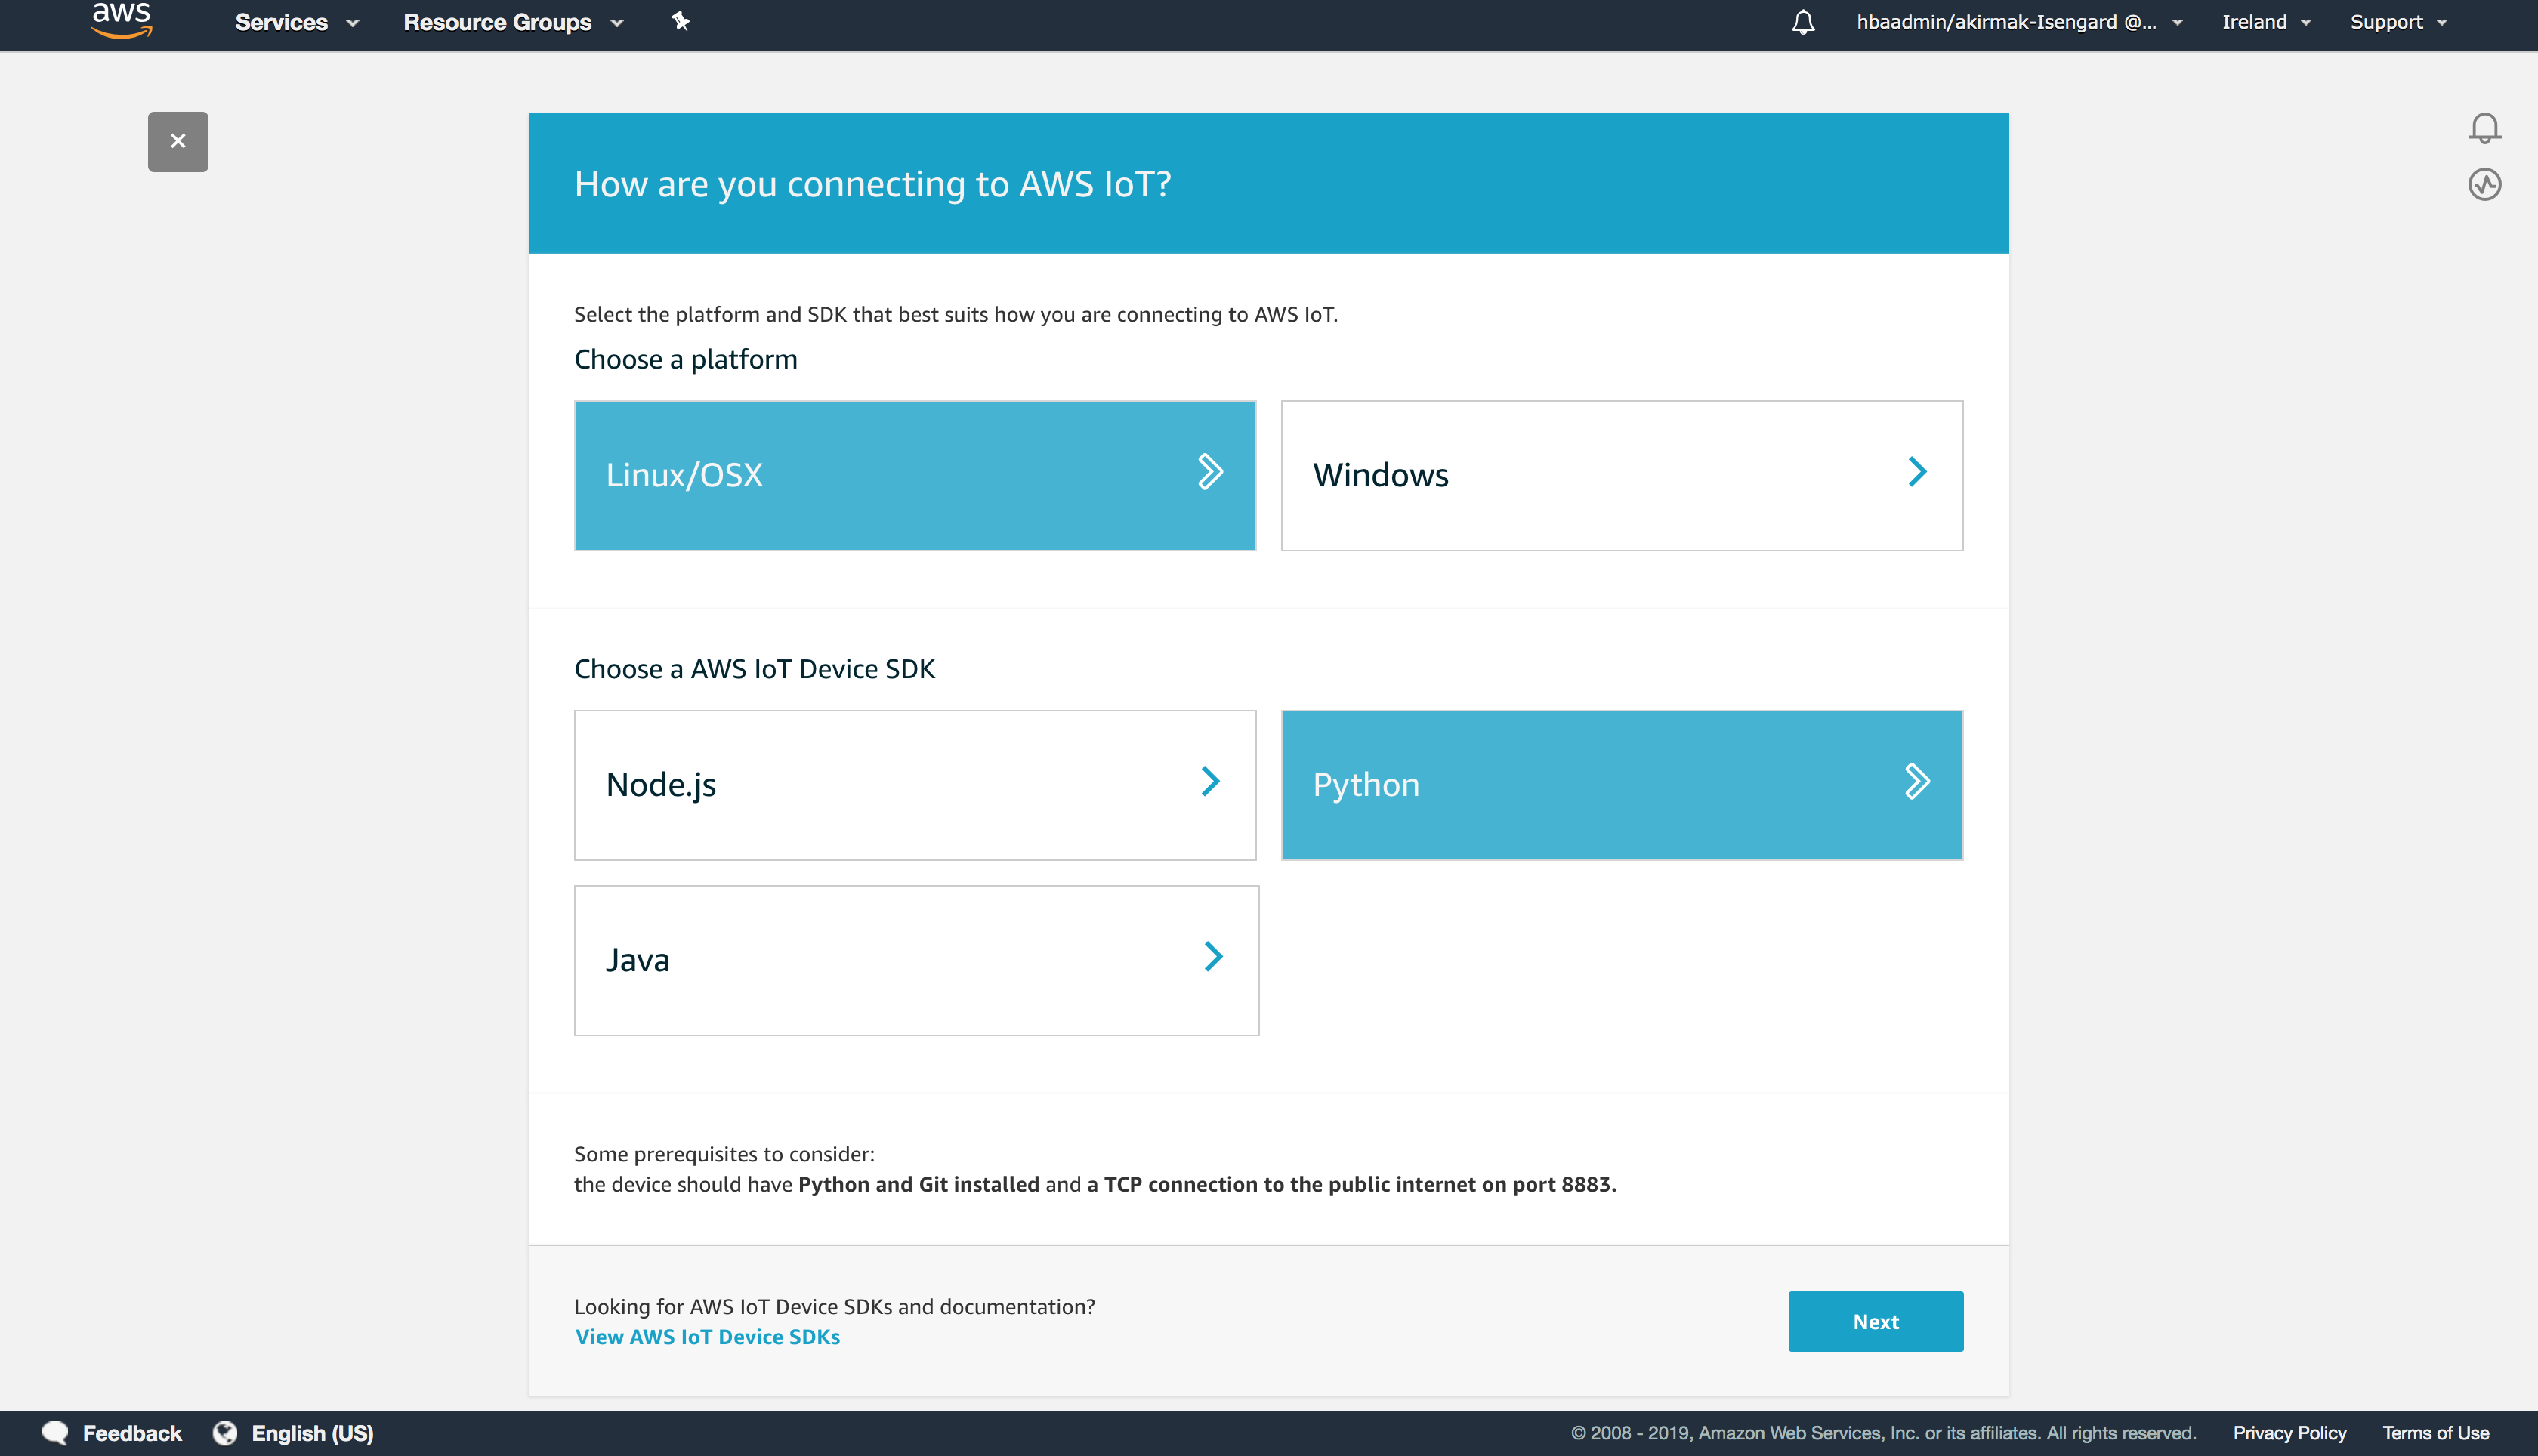Click the pin shortcuts icon in navbar
Image resolution: width=2538 pixels, height=1456 pixels.
(680, 21)
